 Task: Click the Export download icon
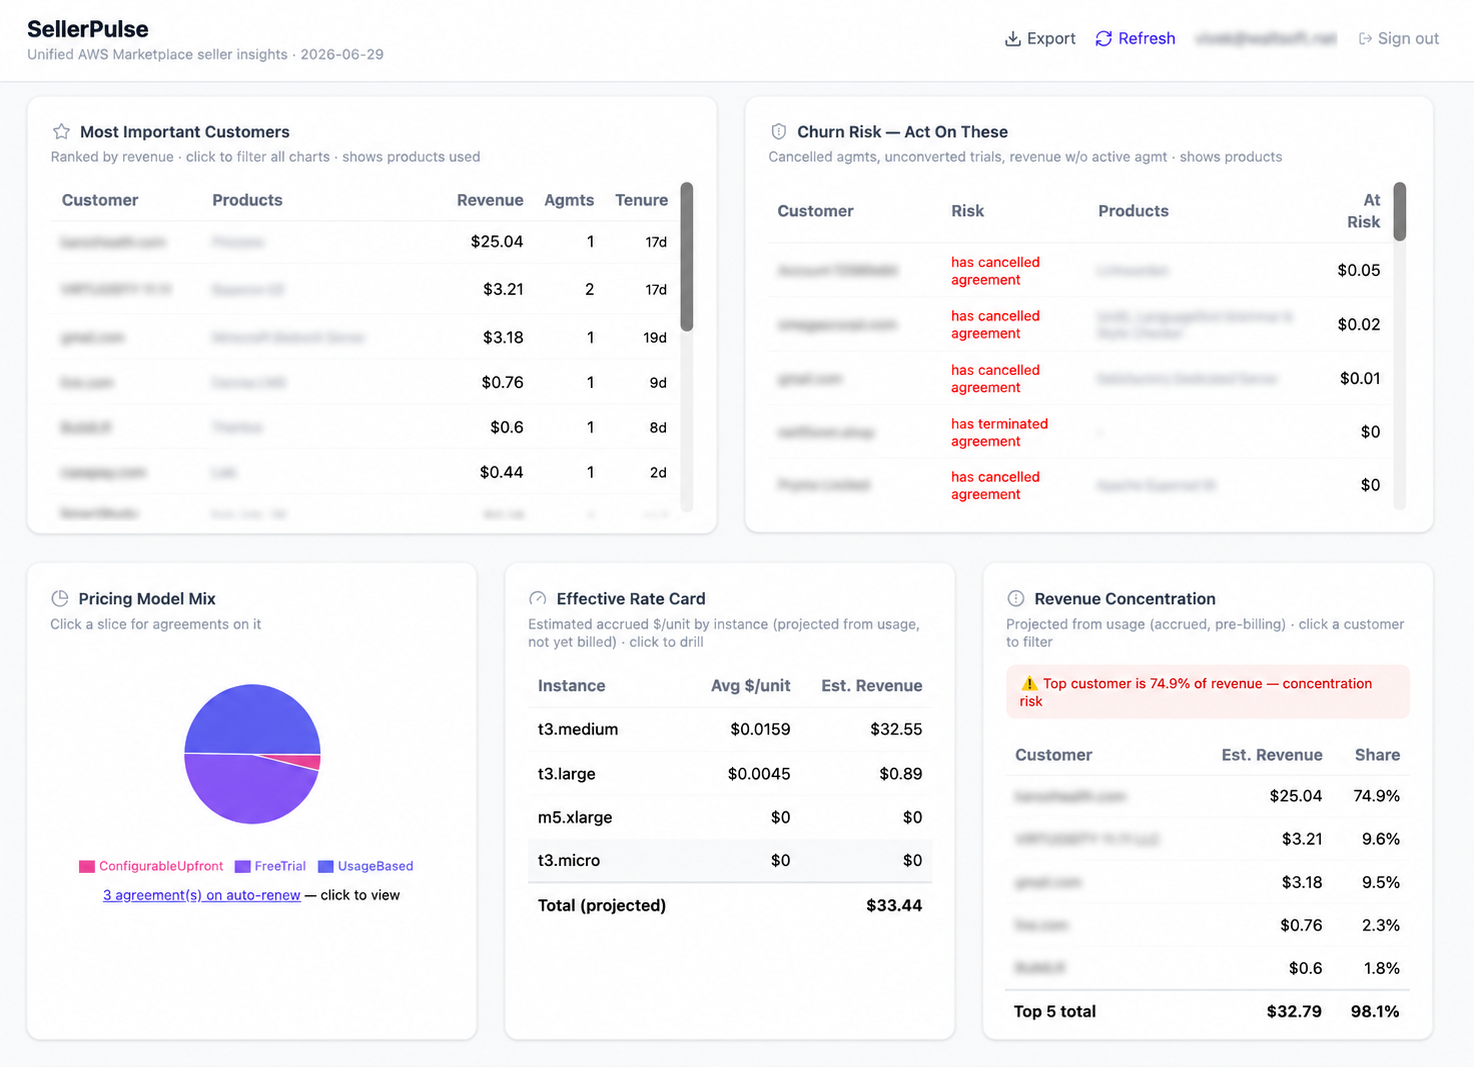tap(1013, 39)
